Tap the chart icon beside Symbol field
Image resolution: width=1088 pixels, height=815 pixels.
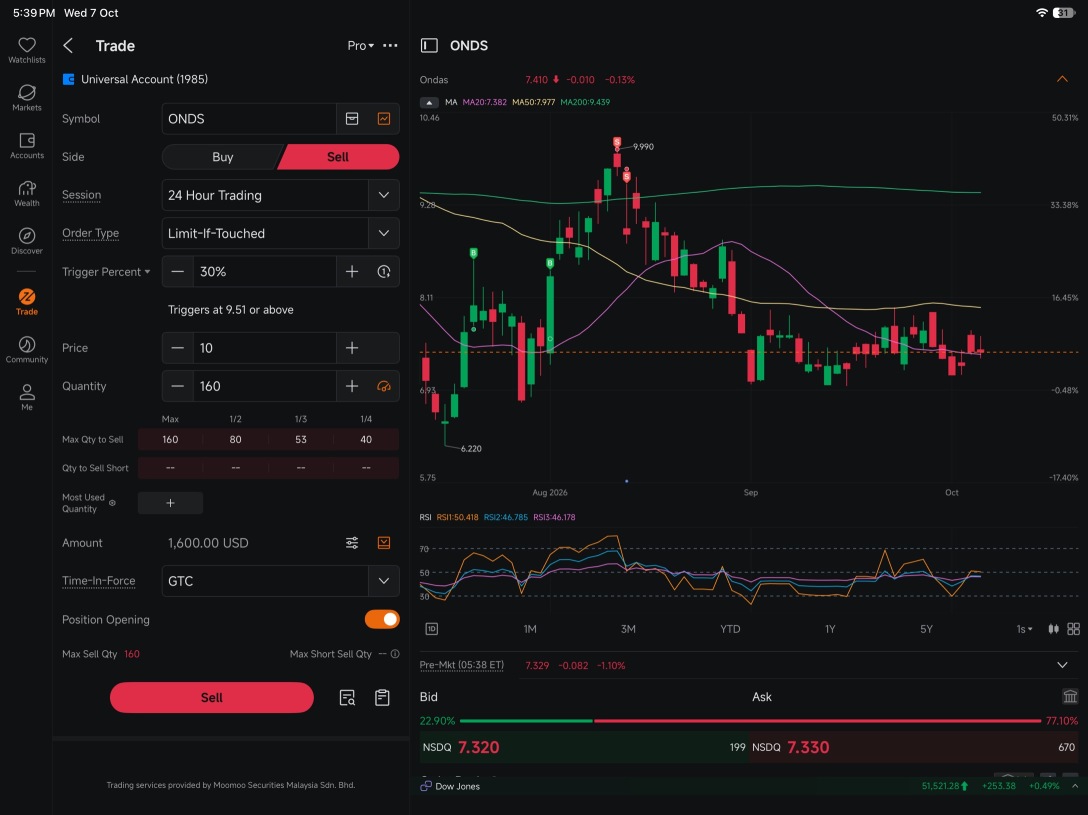384,119
